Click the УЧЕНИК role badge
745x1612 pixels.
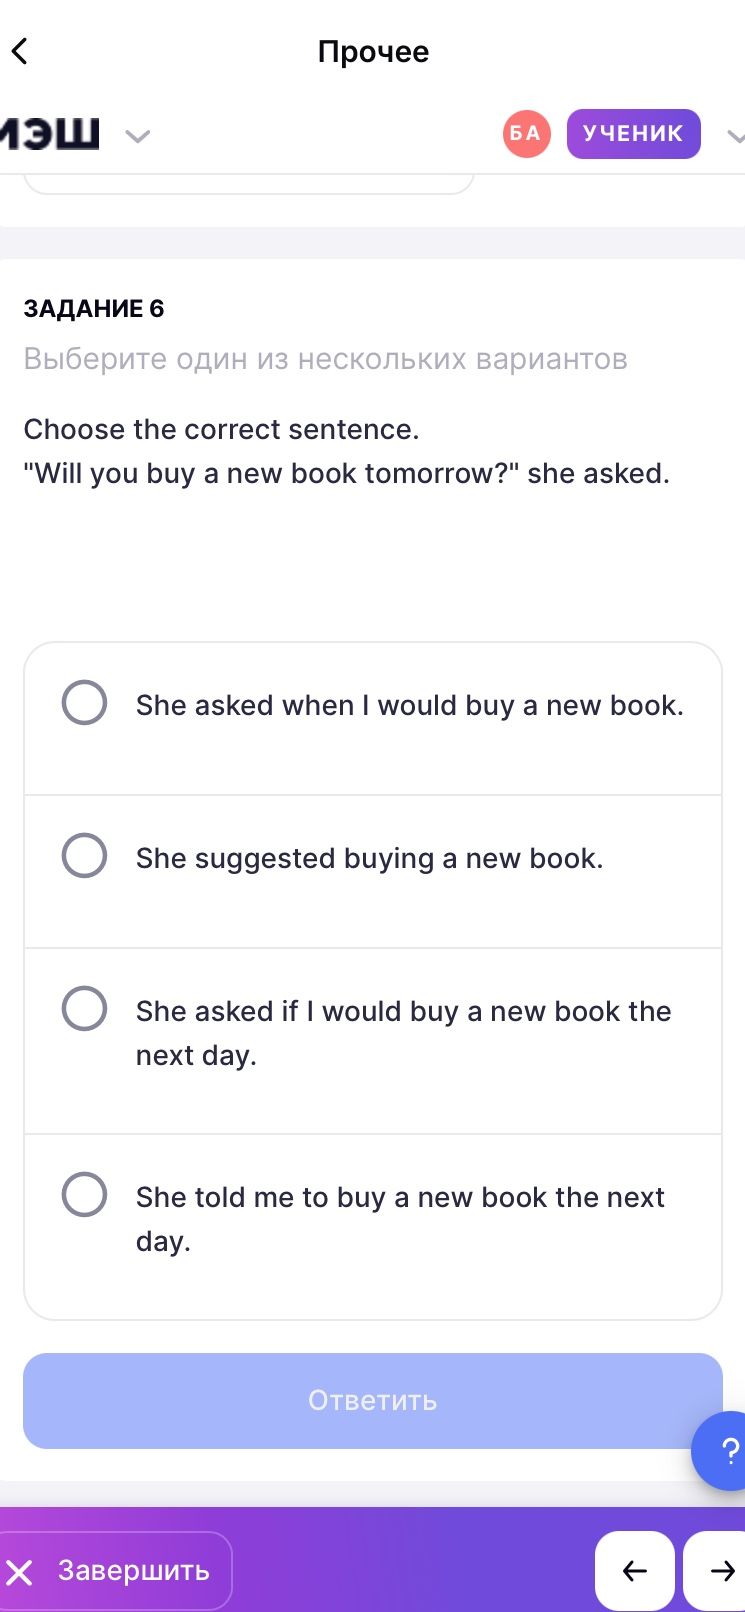coord(633,134)
